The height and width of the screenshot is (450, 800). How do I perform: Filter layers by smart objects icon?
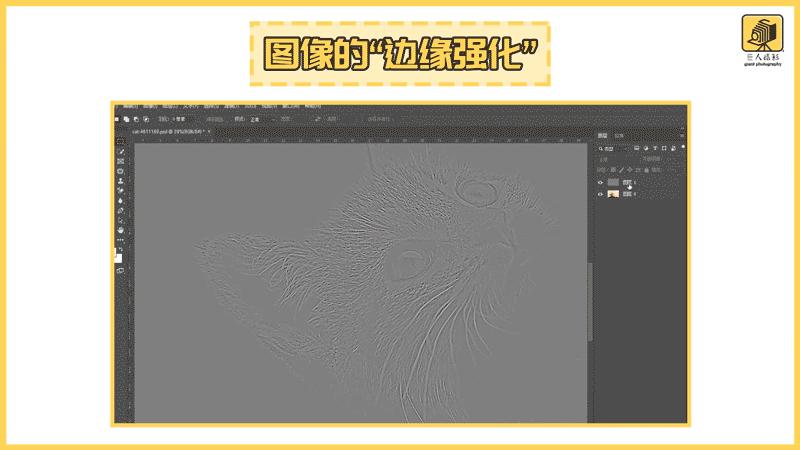[x=673, y=148]
